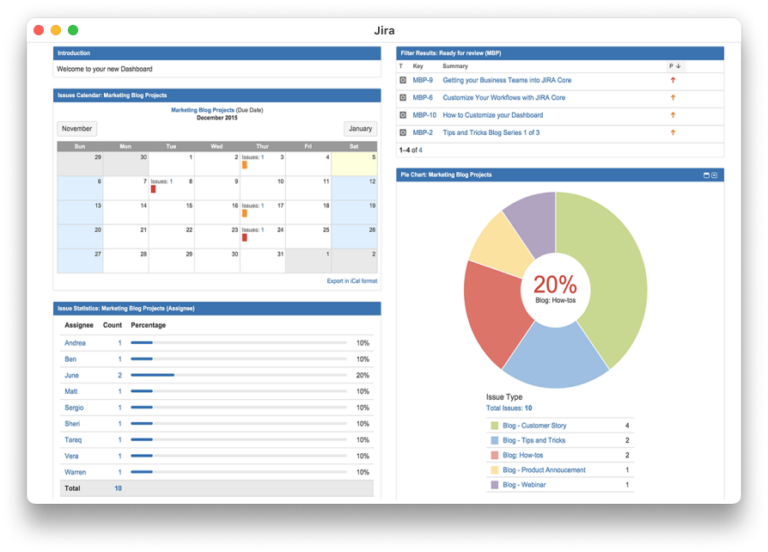This screenshot has width=768, height=552.
Task: Open Tips and Tricks Blog Series 1 of 3
Action: [491, 133]
